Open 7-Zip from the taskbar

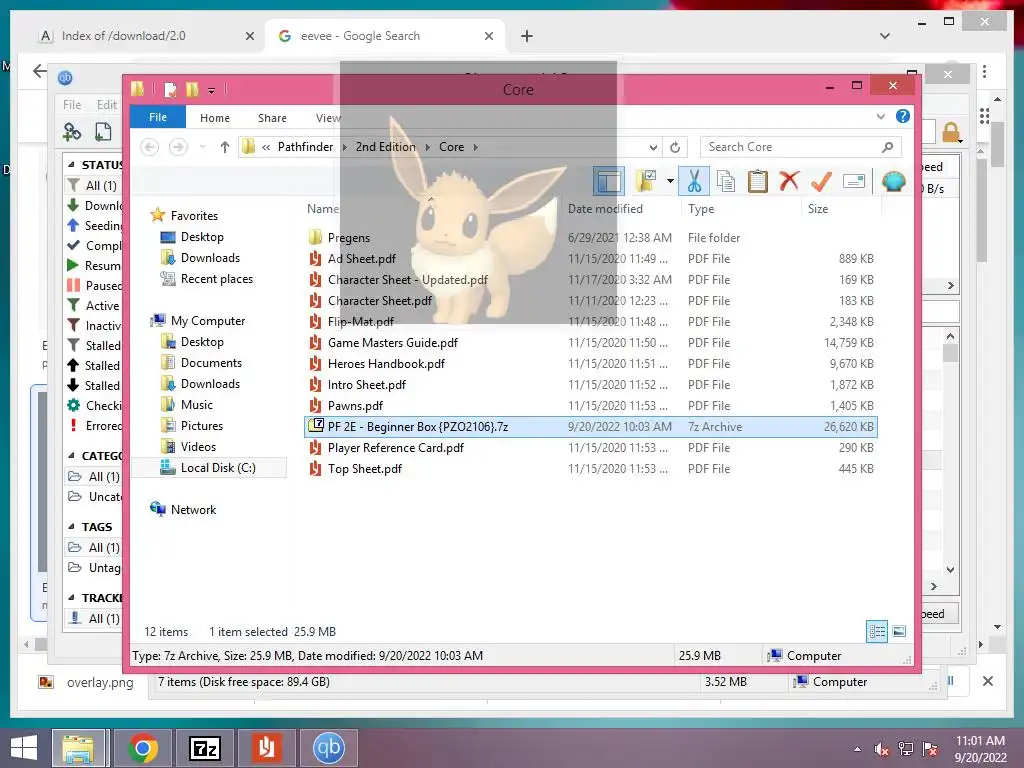point(204,748)
